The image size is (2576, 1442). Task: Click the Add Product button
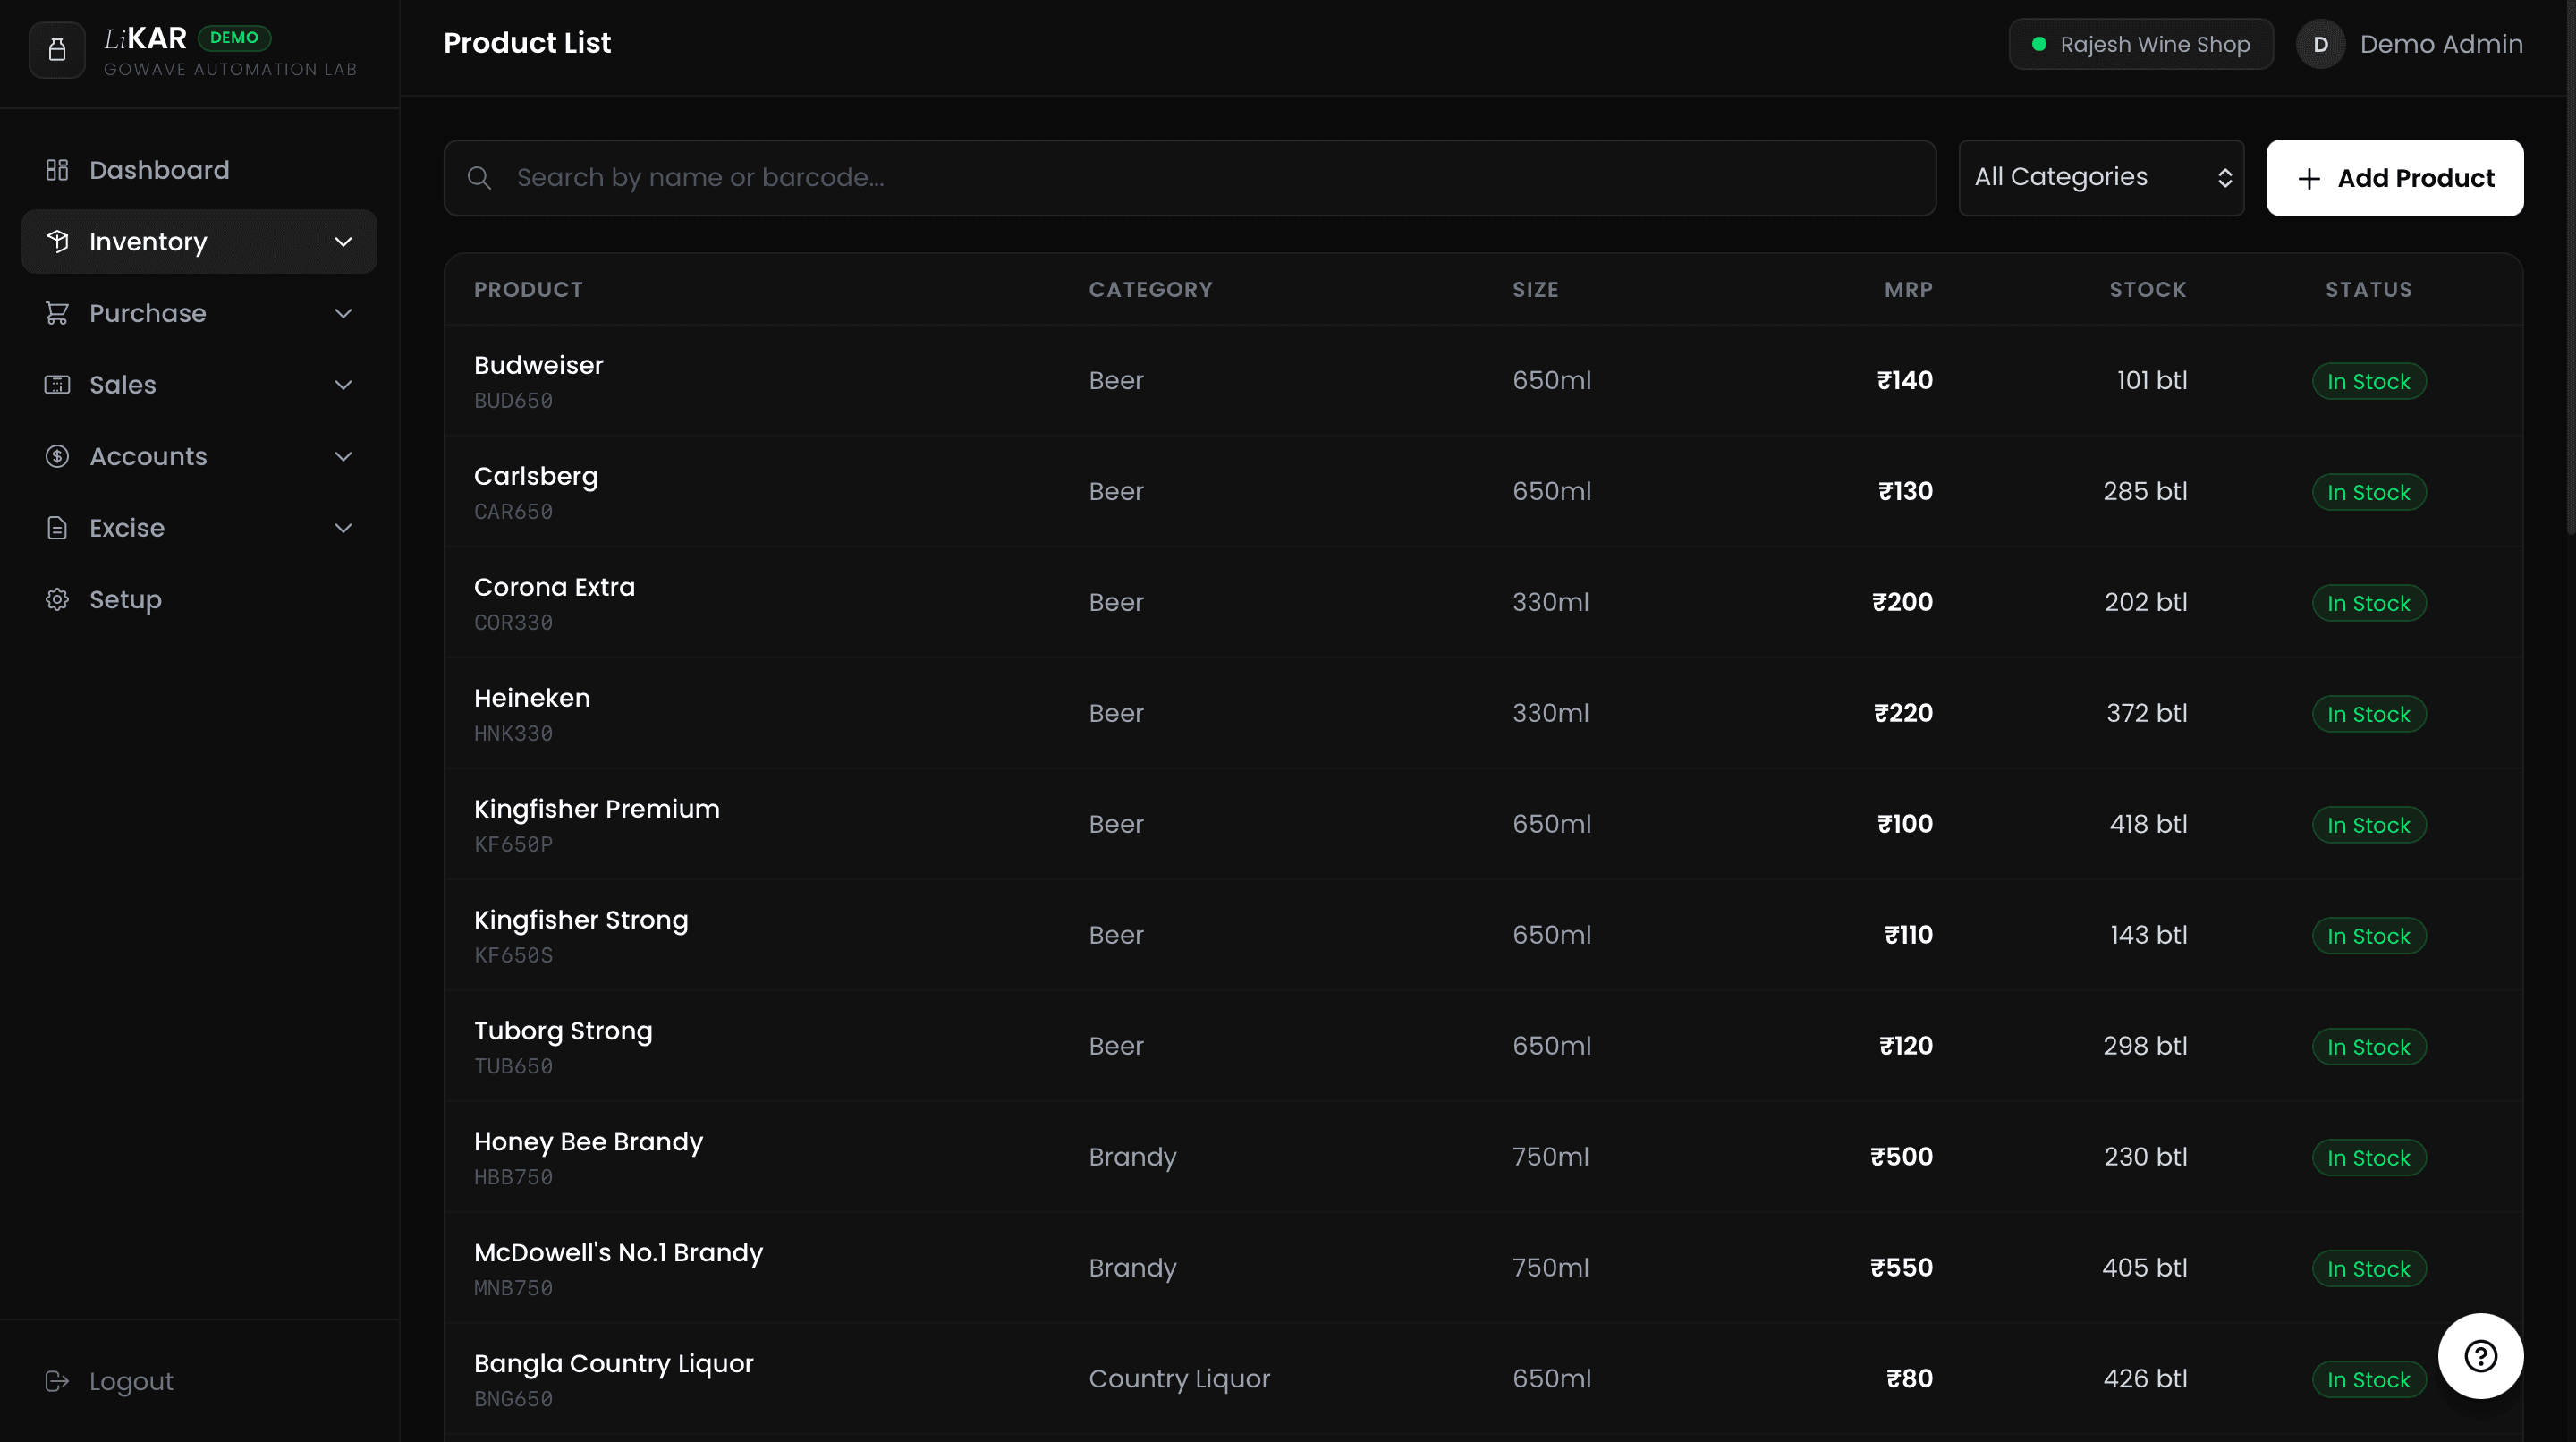pyautogui.click(x=2395, y=178)
